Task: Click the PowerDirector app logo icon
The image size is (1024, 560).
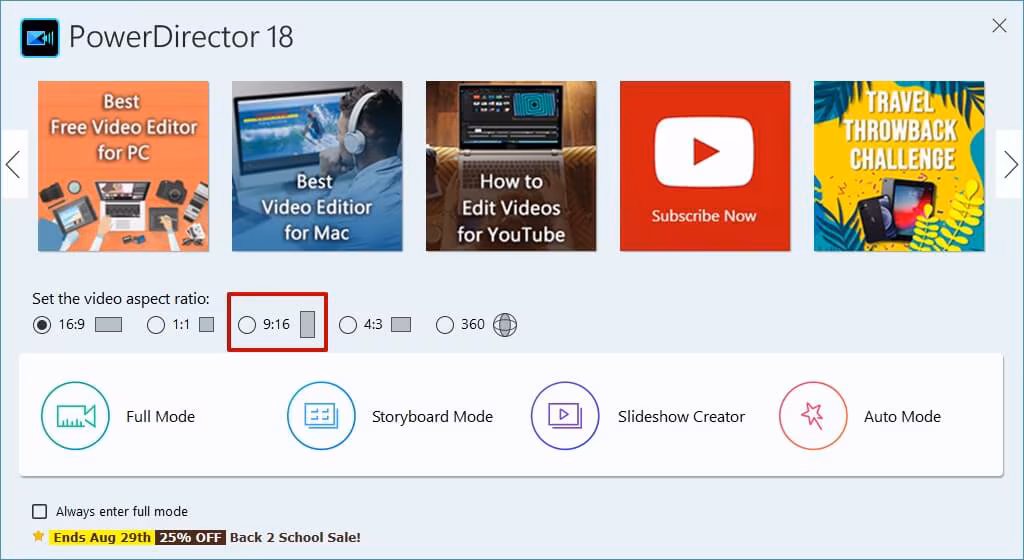Action: [40, 38]
